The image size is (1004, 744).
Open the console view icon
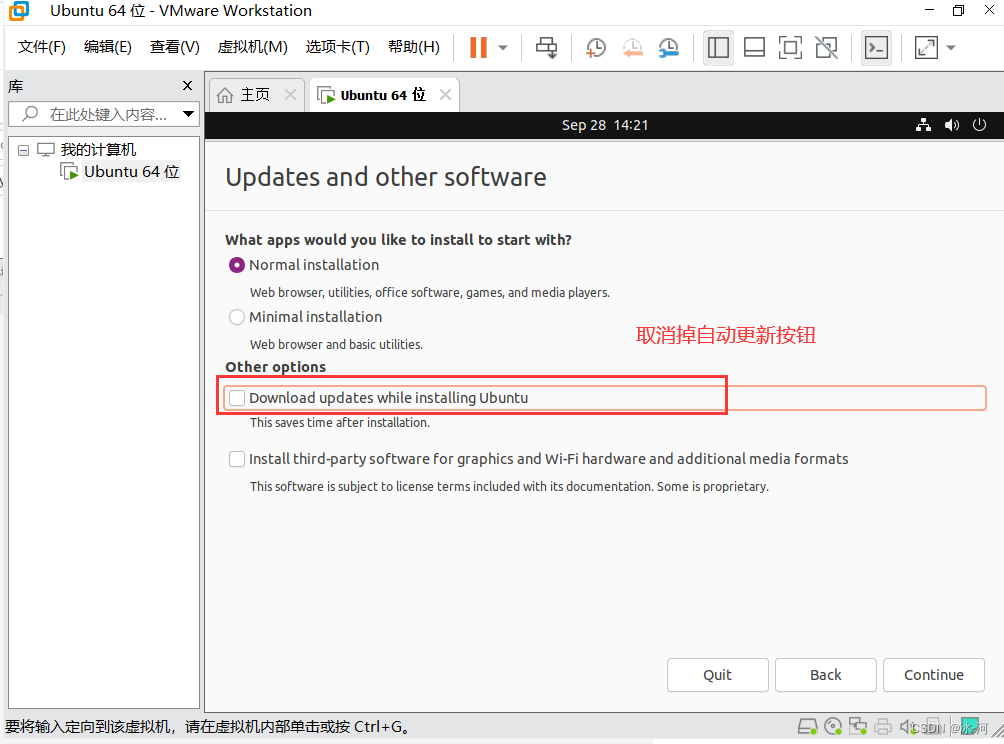click(x=876, y=47)
